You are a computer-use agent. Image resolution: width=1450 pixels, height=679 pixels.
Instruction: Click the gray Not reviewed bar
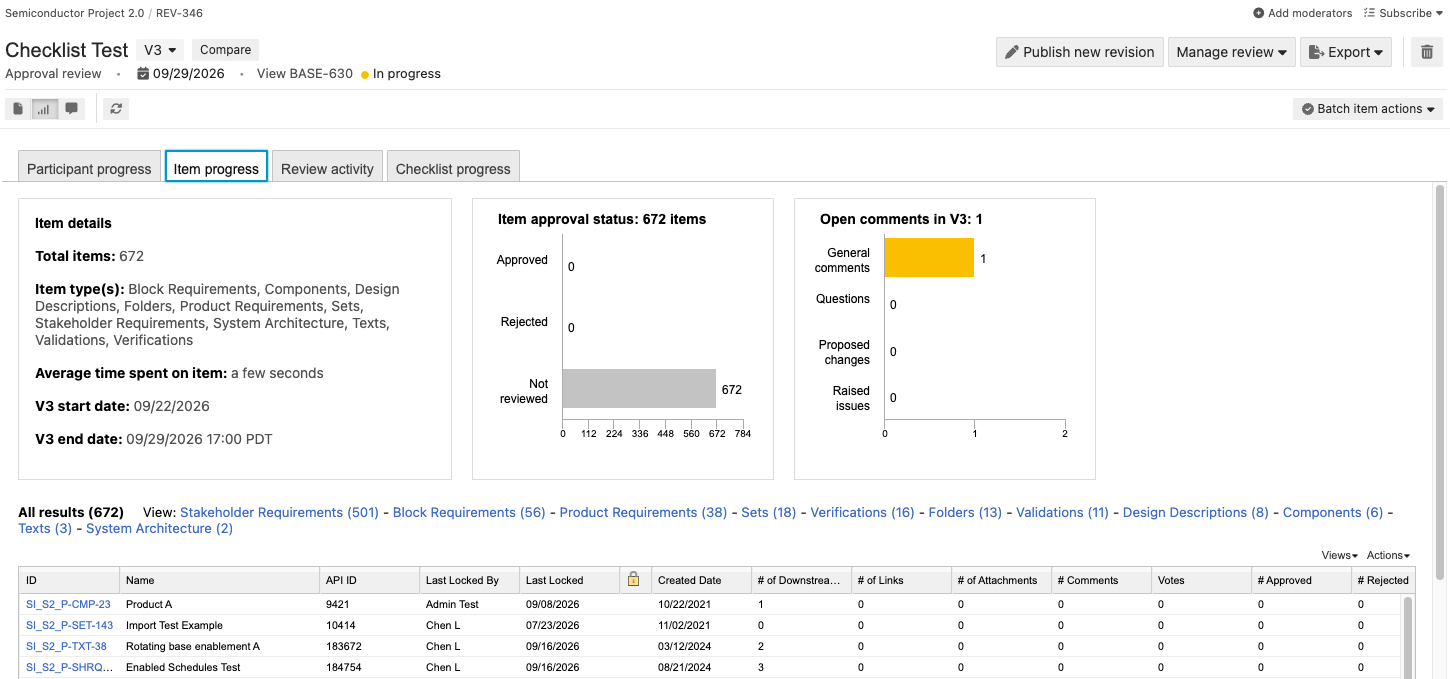(x=639, y=389)
